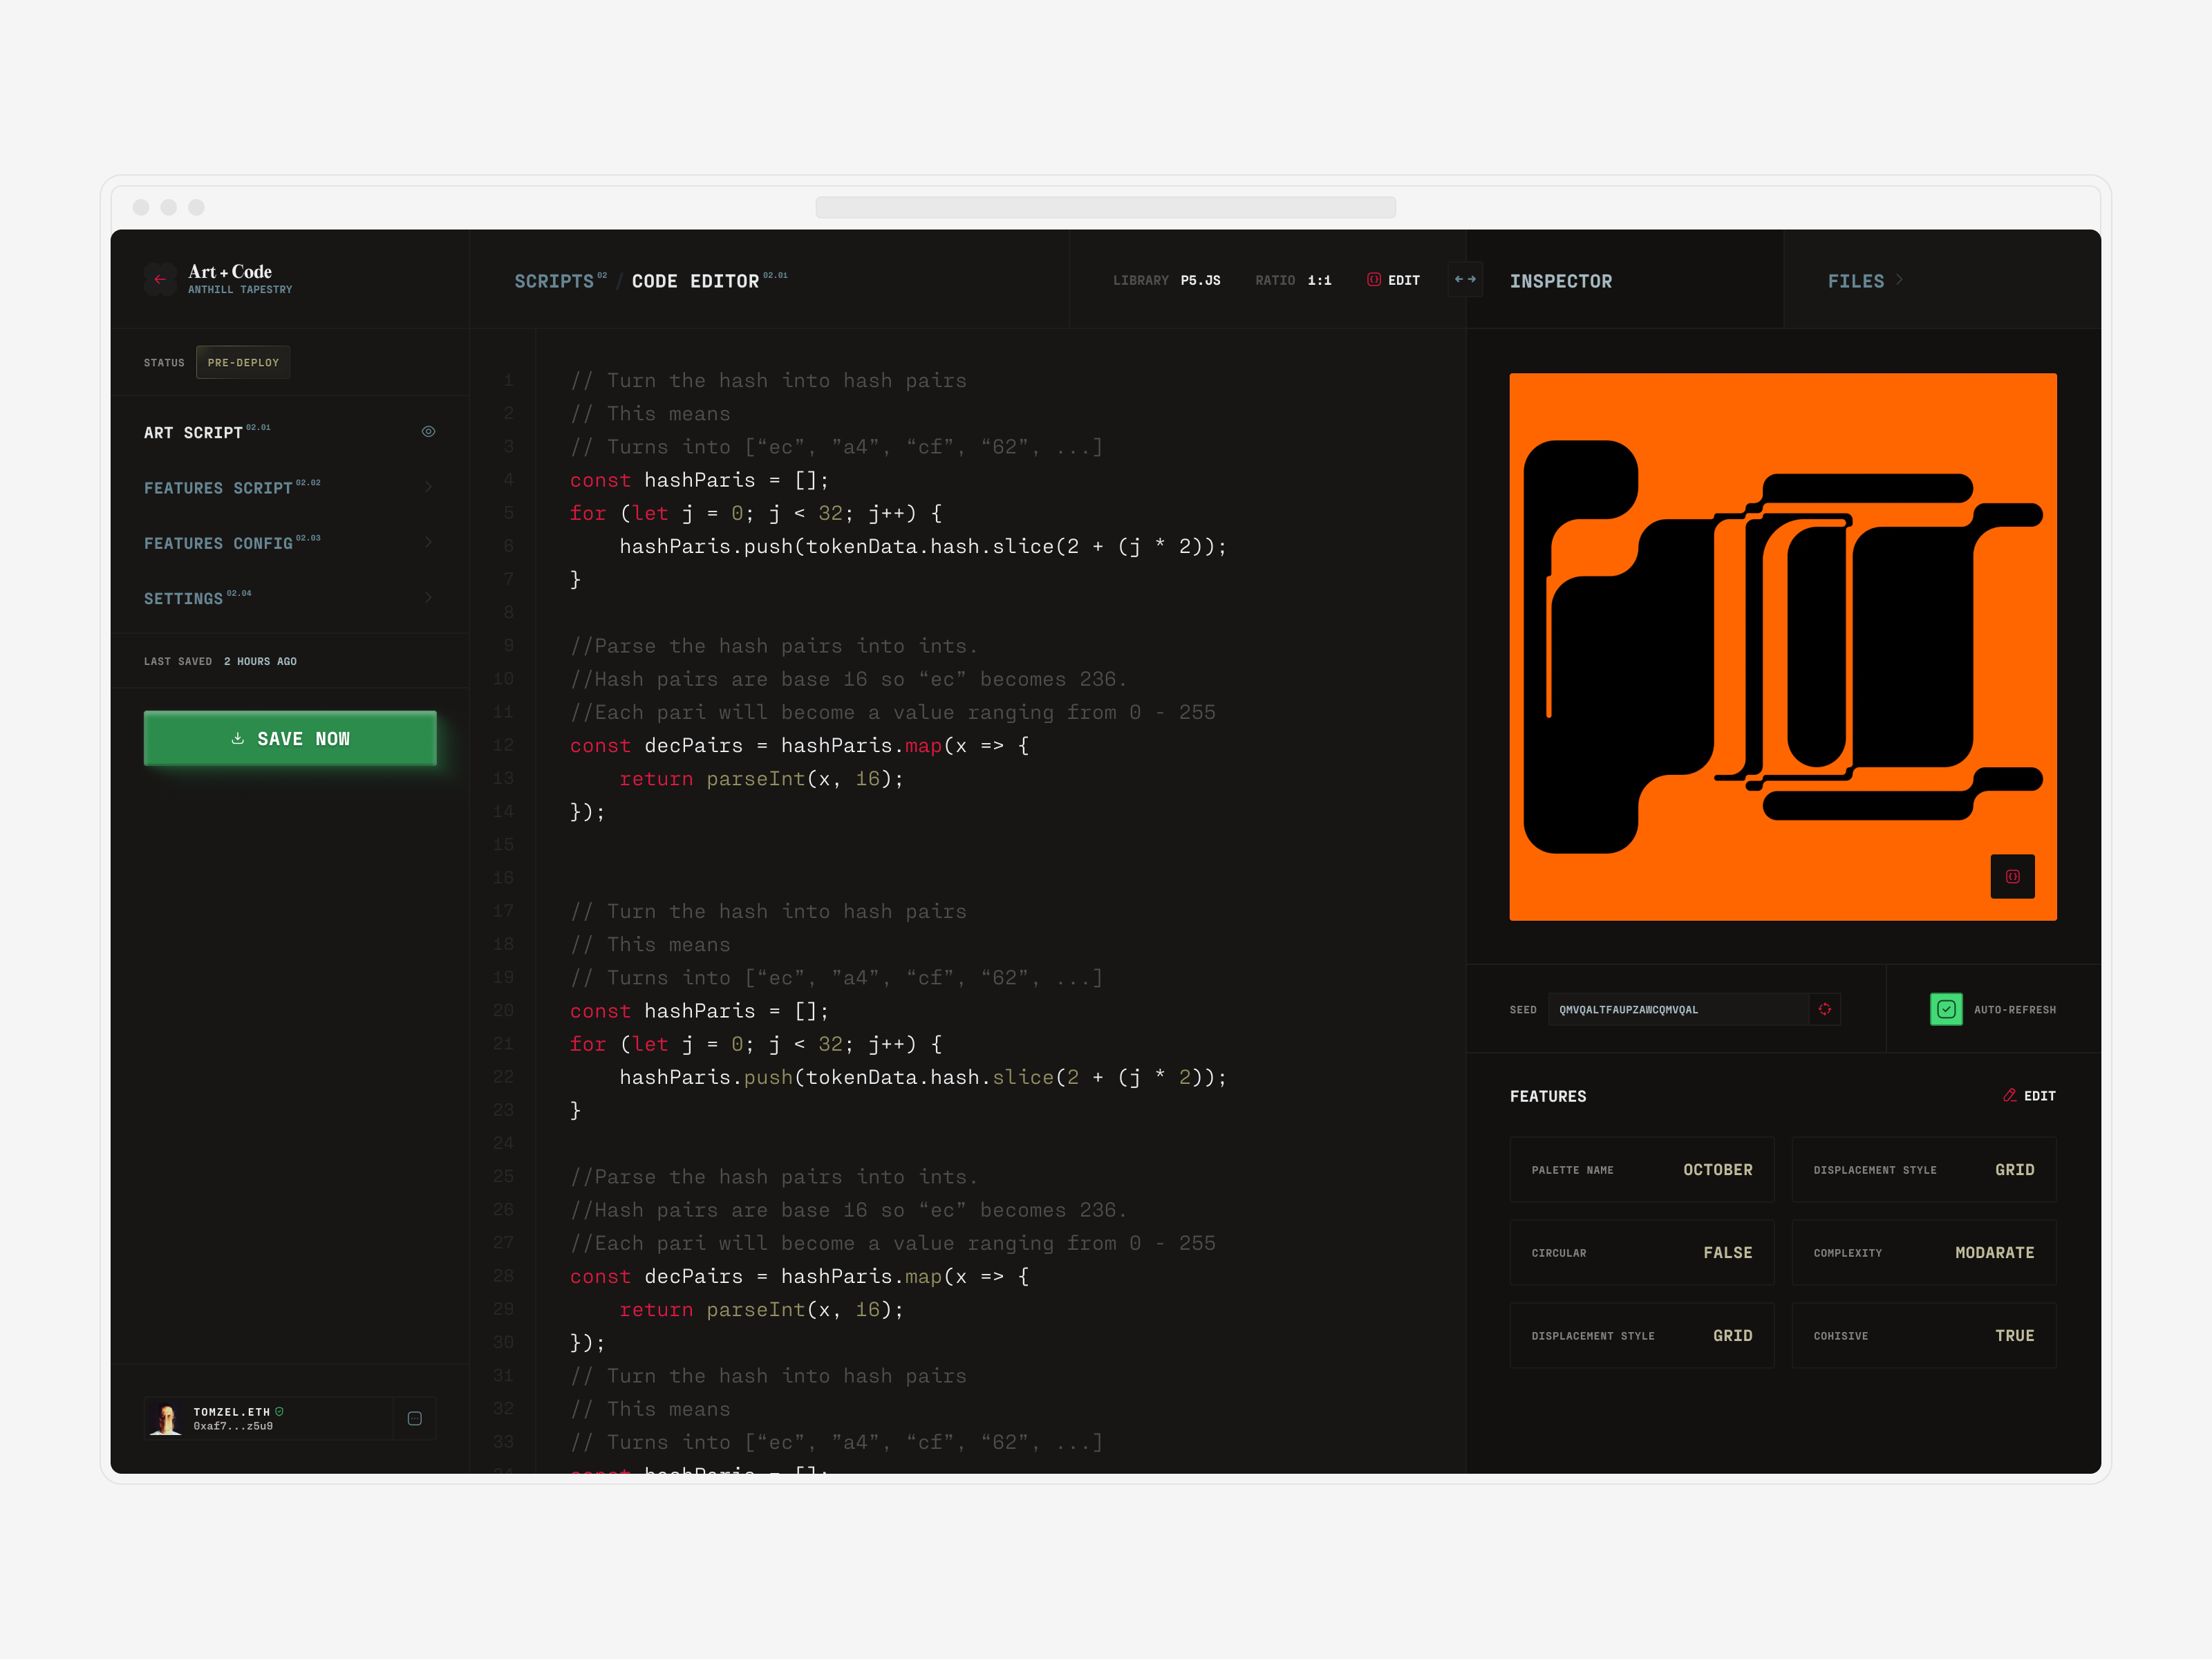Click code line 12 const decPairs
Viewport: 2212px width, 1659px height.
coord(799,745)
